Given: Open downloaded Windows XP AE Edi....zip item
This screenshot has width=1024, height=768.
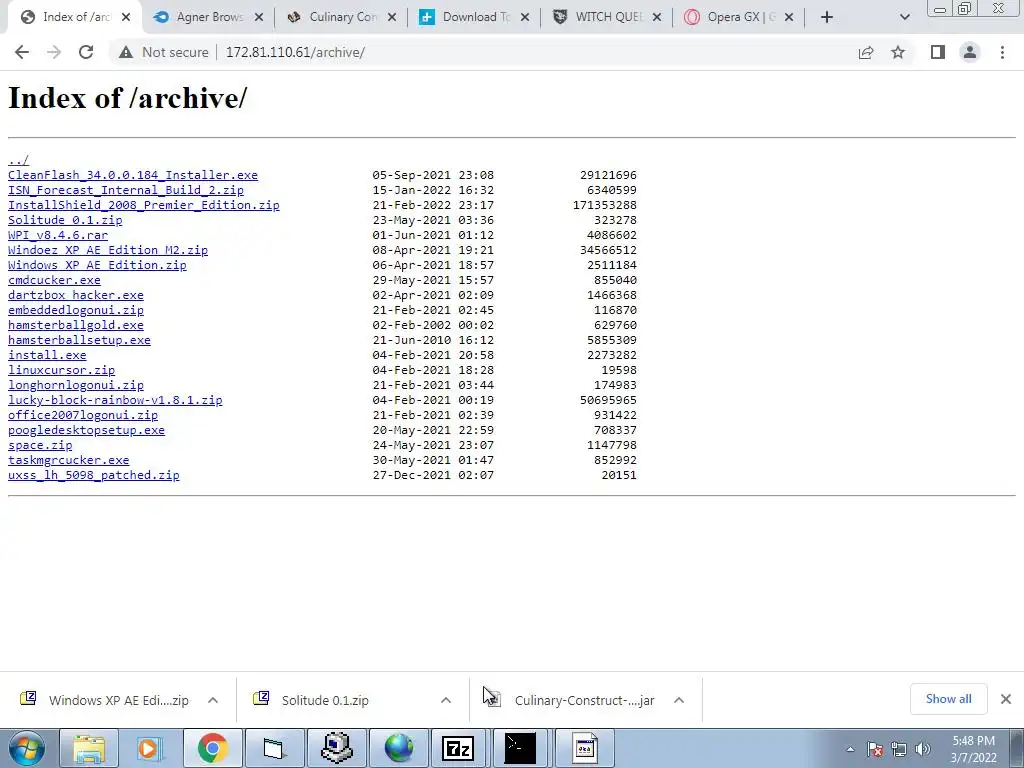Looking at the screenshot, I should [x=104, y=700].
